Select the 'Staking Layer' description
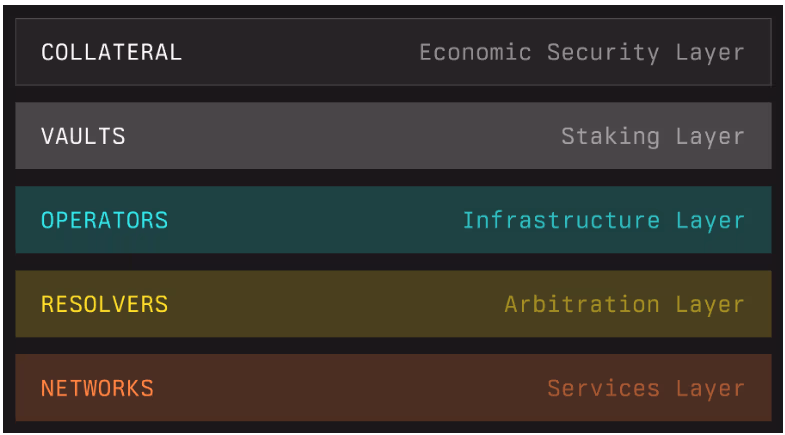The height and width of the screenshot is (435, 785). (x=652, y=136)
